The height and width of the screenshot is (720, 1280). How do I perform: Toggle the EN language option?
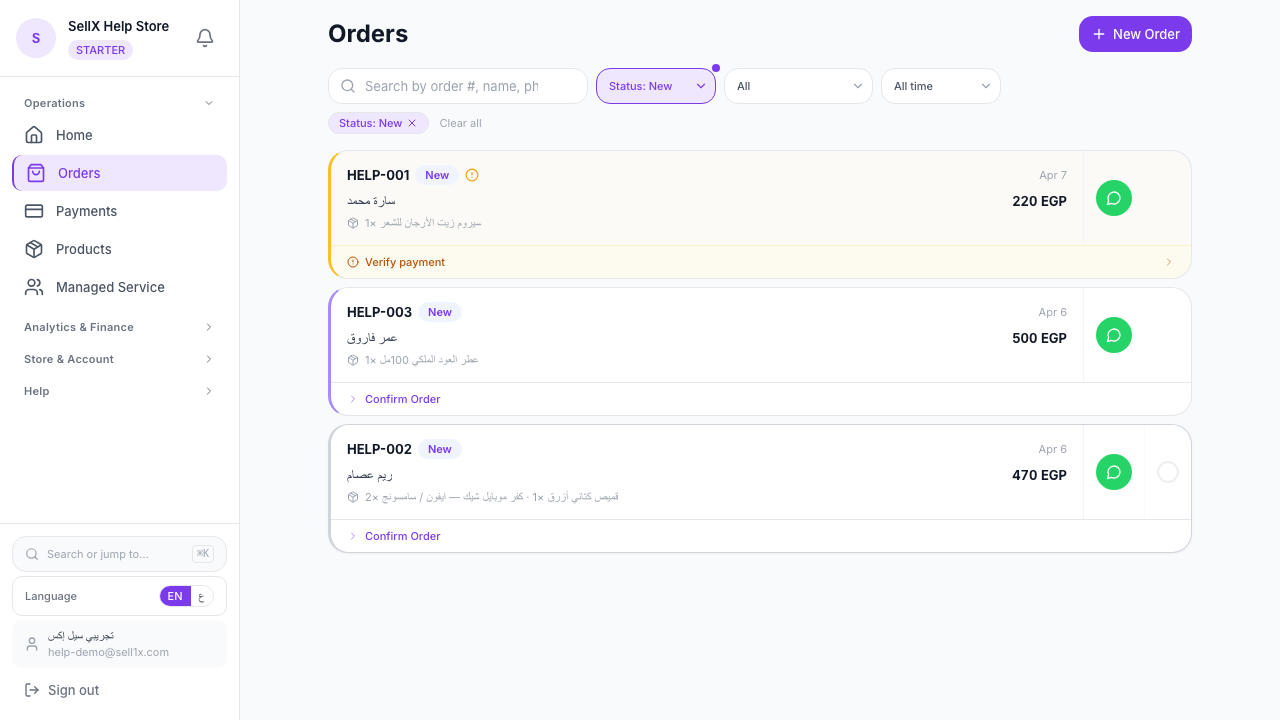(x=175, y=596)
